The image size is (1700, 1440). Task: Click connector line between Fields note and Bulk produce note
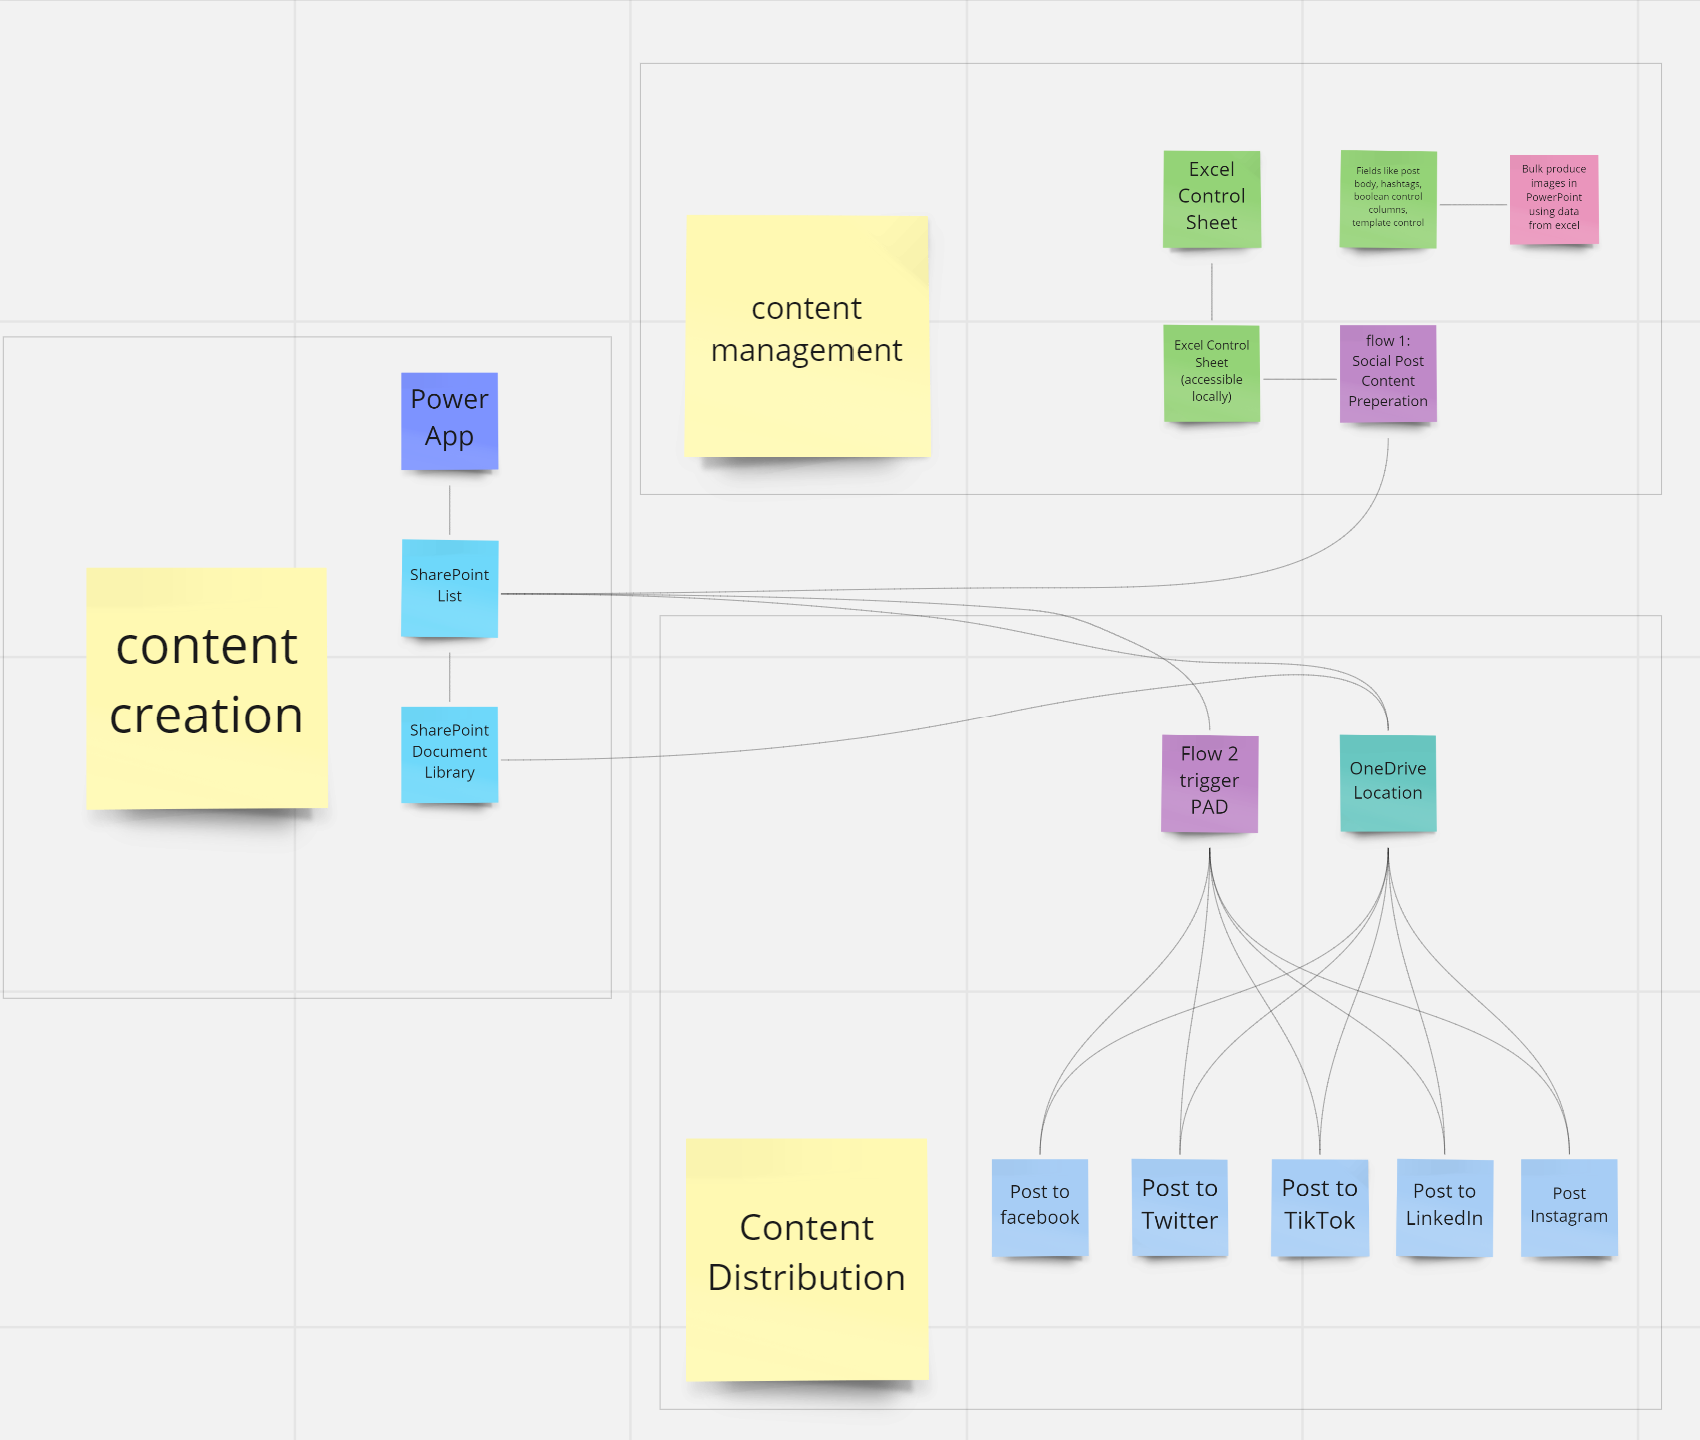(x=1473, y=205)
